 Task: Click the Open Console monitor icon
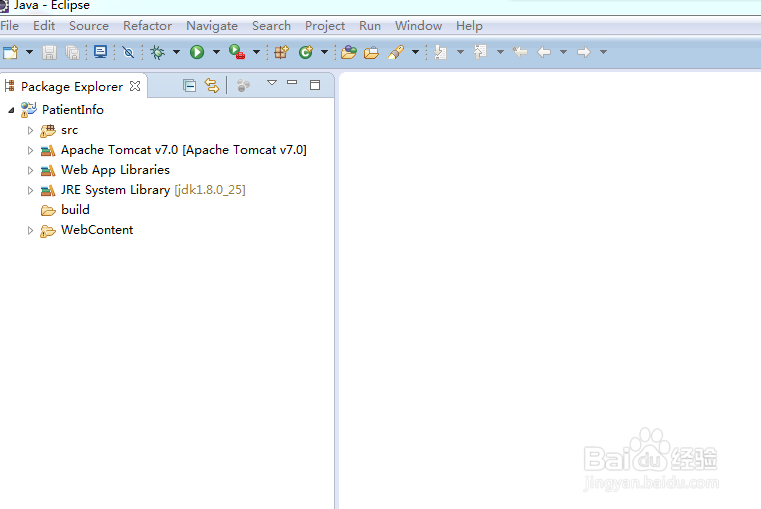100,52
